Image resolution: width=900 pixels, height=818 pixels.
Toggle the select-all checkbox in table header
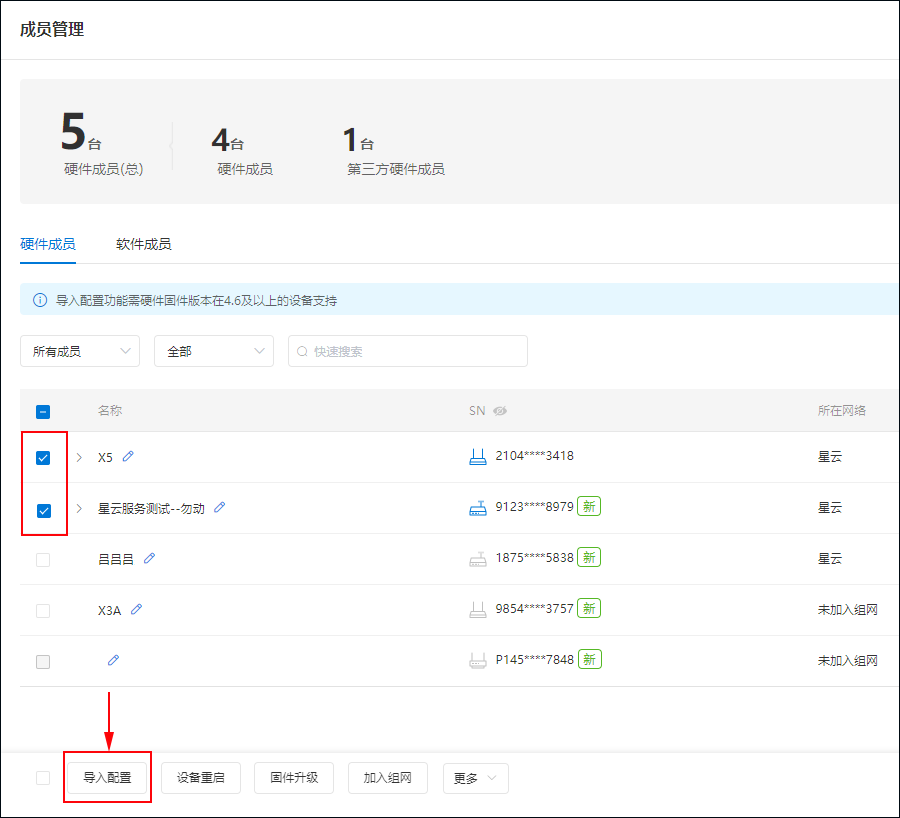click(43, 411)
